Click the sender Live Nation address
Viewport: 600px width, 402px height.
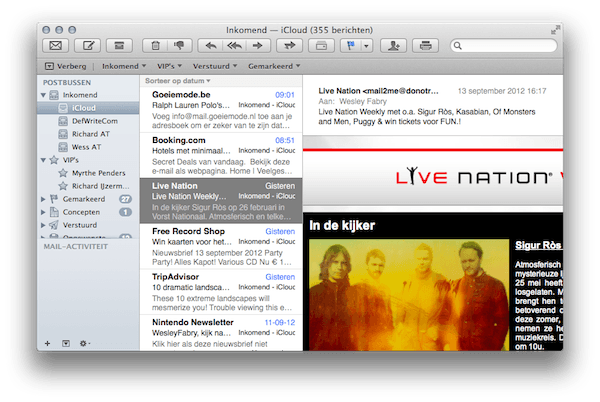click(378, 91)
